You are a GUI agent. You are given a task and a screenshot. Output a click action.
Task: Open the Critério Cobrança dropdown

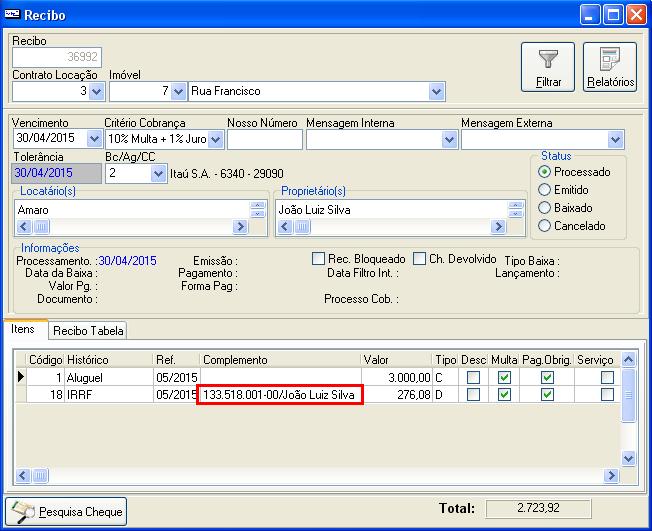(x=215, y=140)
